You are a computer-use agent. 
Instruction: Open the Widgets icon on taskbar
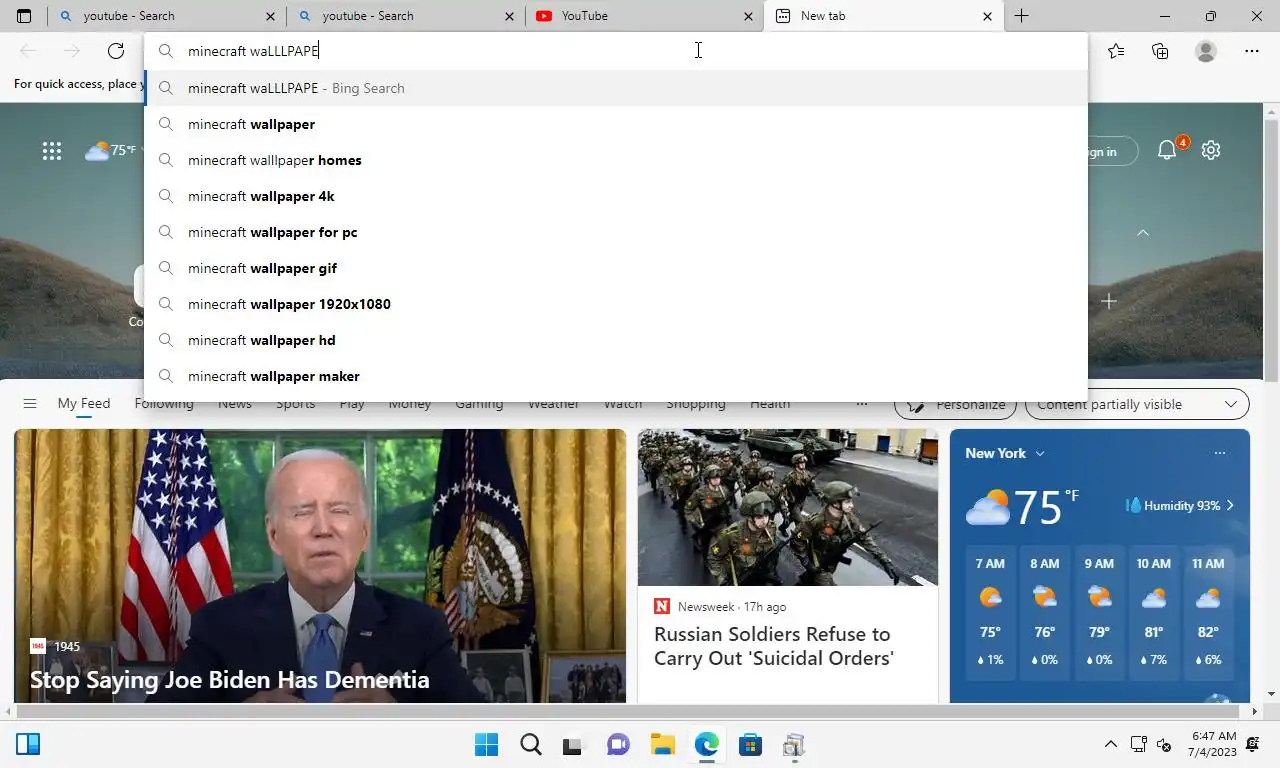(28, 744)
